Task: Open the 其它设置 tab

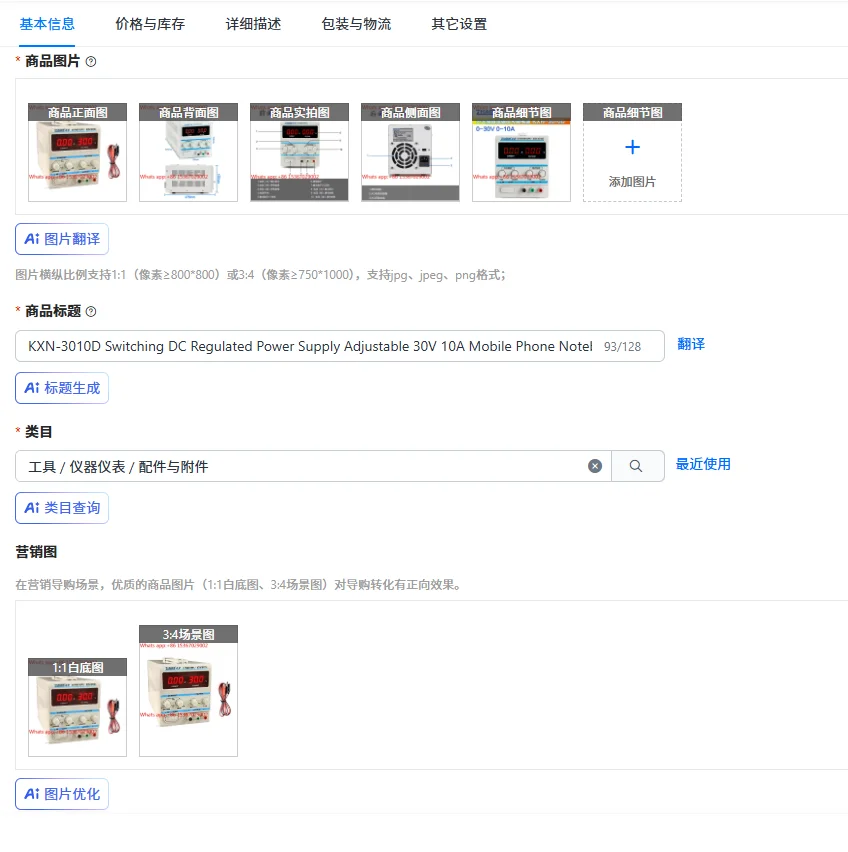Action: (x=459, y=24)
